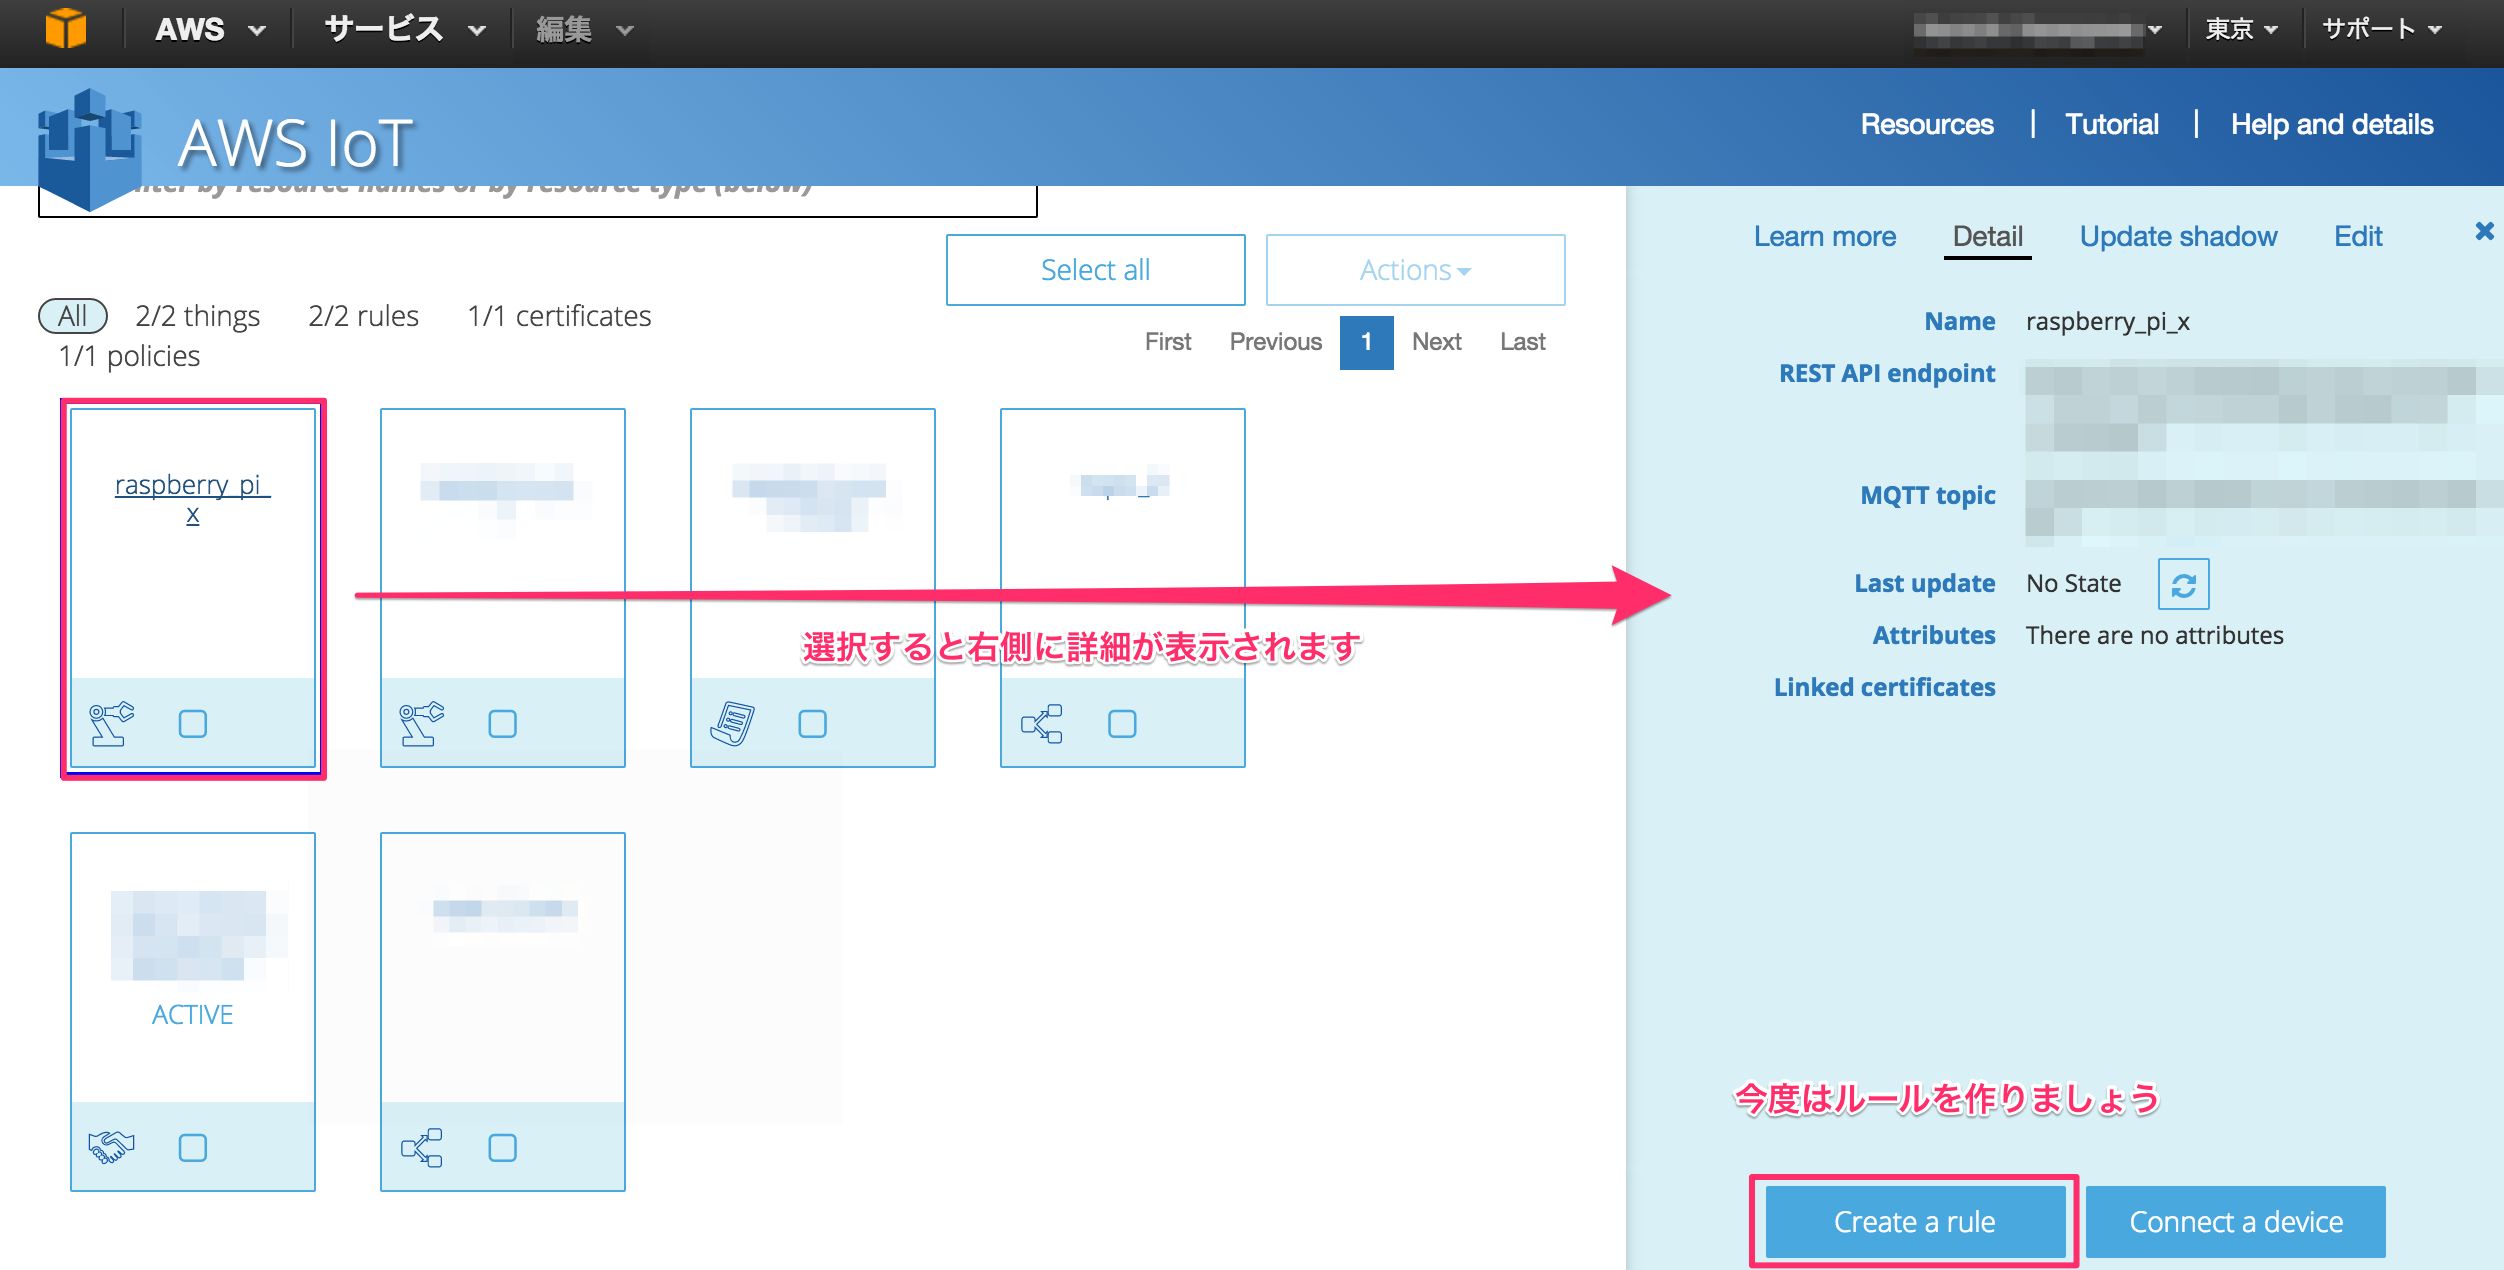Open the 東京 region selector
The width and height of the screenshot is (2504, 1270).
point(2240,28)
